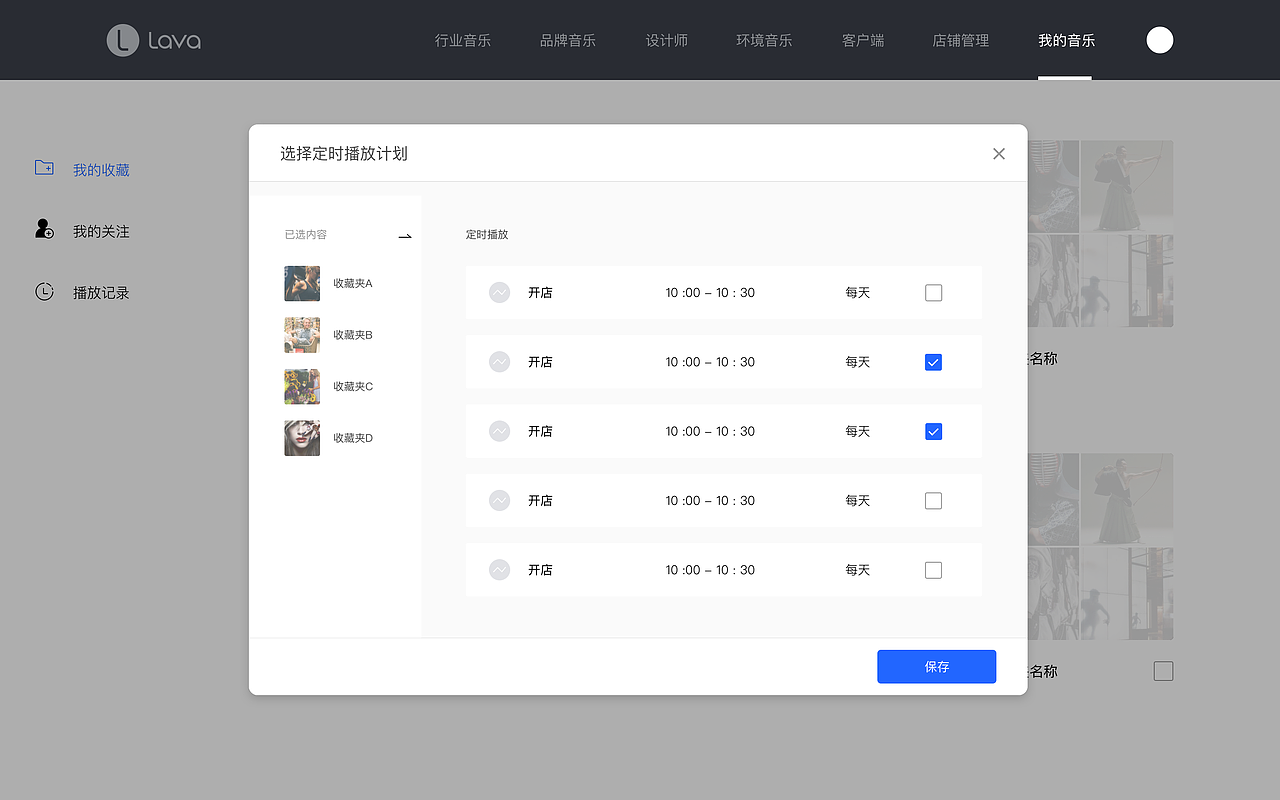The height and width of the screenshot is (800, 1280).
Task: Click the 播放记录 clock icon
Action: pyautogui.click(x=44, y=292)
